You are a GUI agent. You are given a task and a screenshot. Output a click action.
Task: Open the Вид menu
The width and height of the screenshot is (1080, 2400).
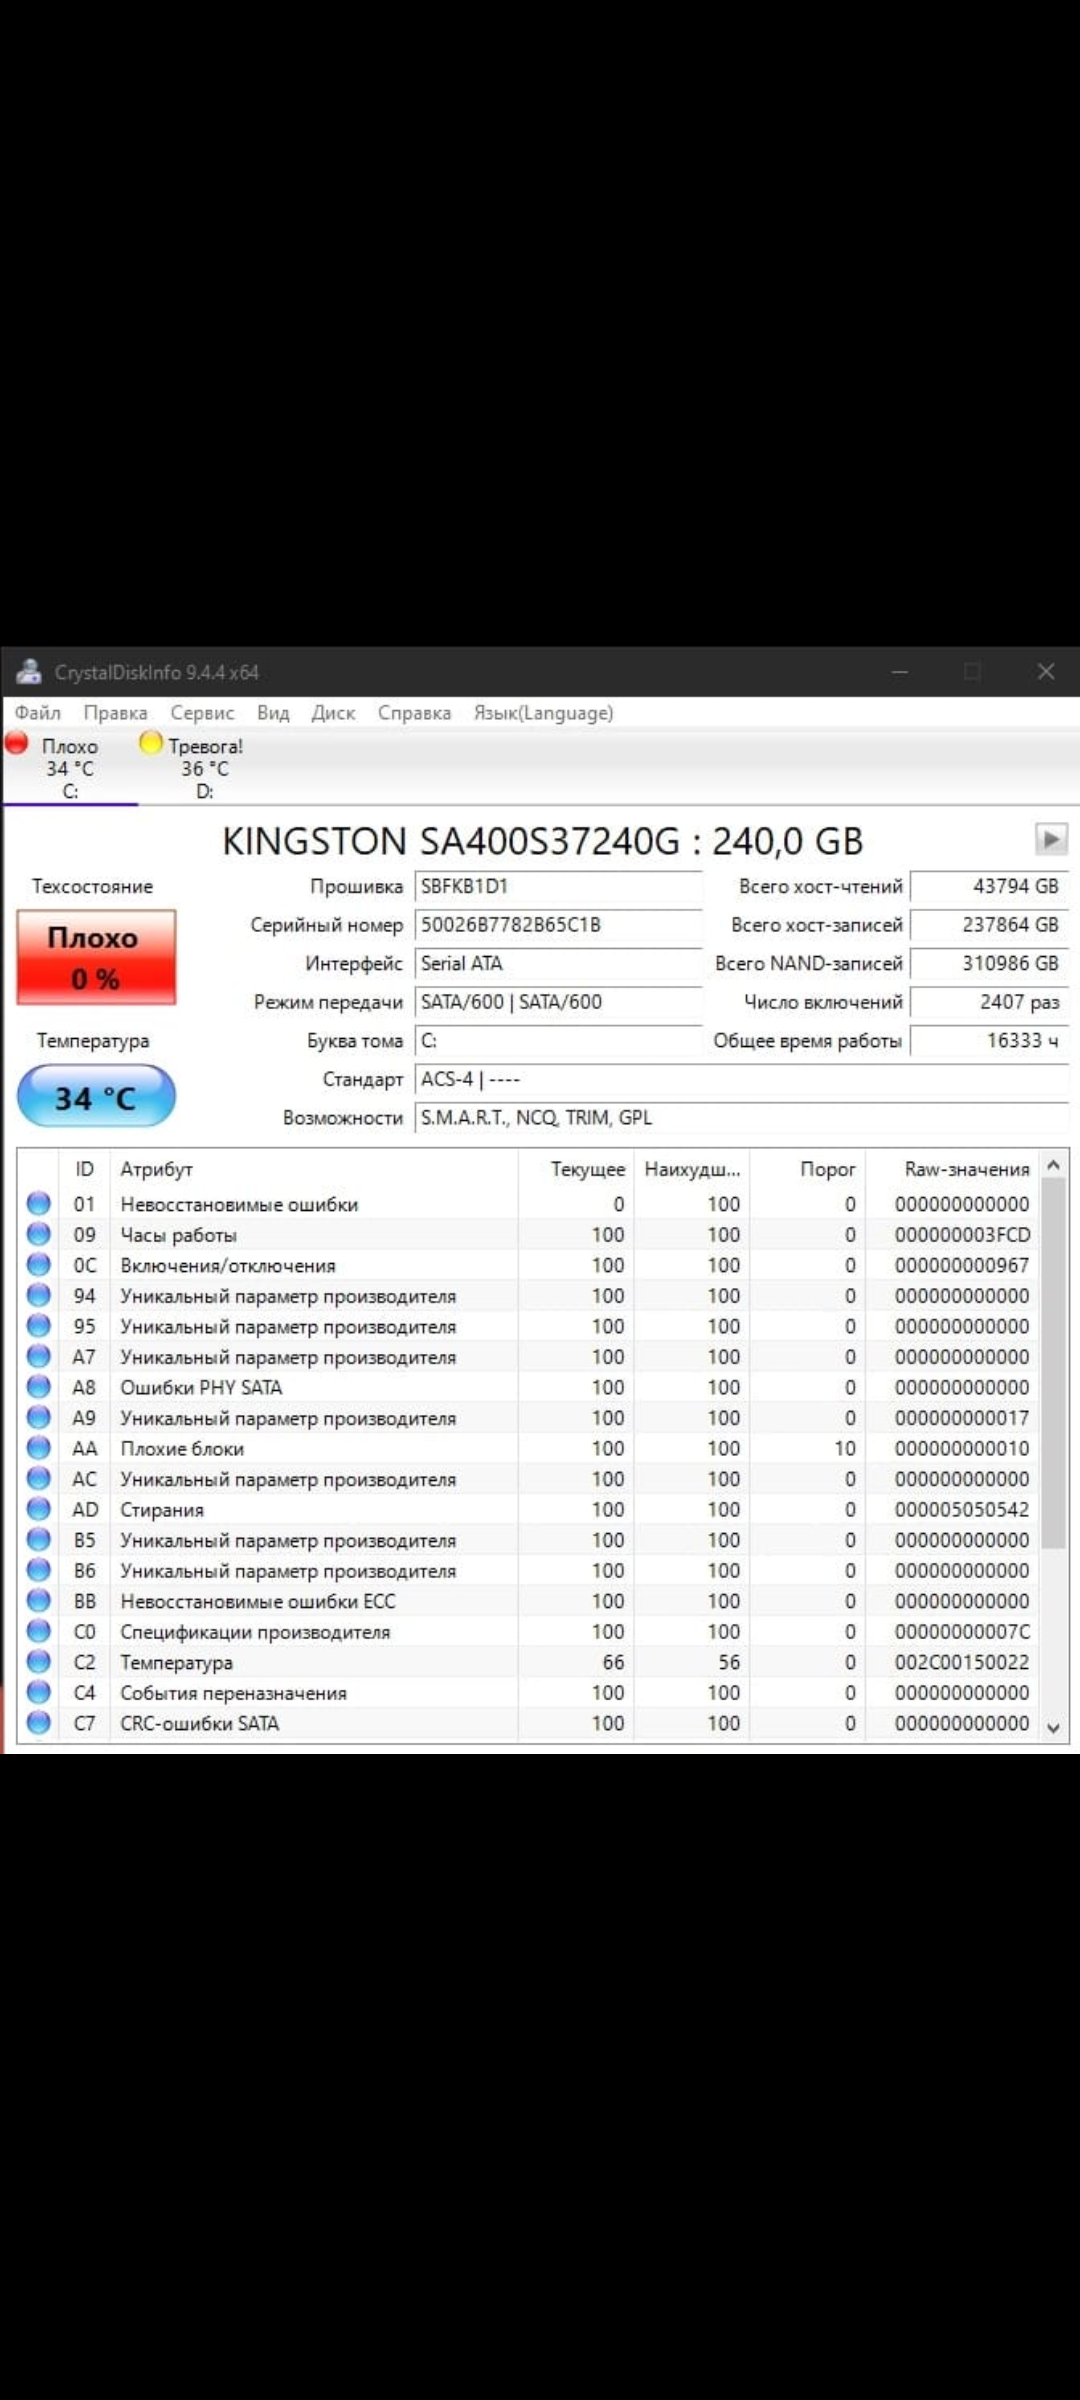tap(273, 713)
